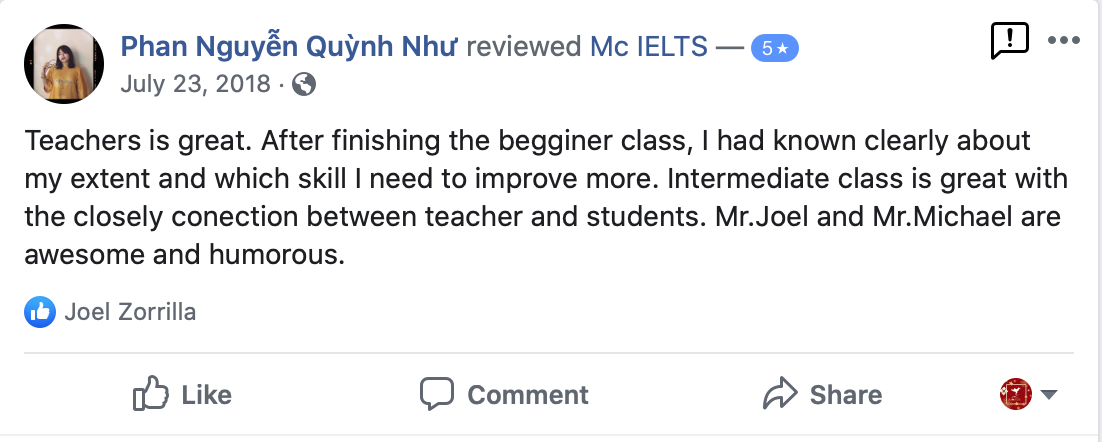Open reviewer's profile picture
1102x442 pixels.
(62, 63)
